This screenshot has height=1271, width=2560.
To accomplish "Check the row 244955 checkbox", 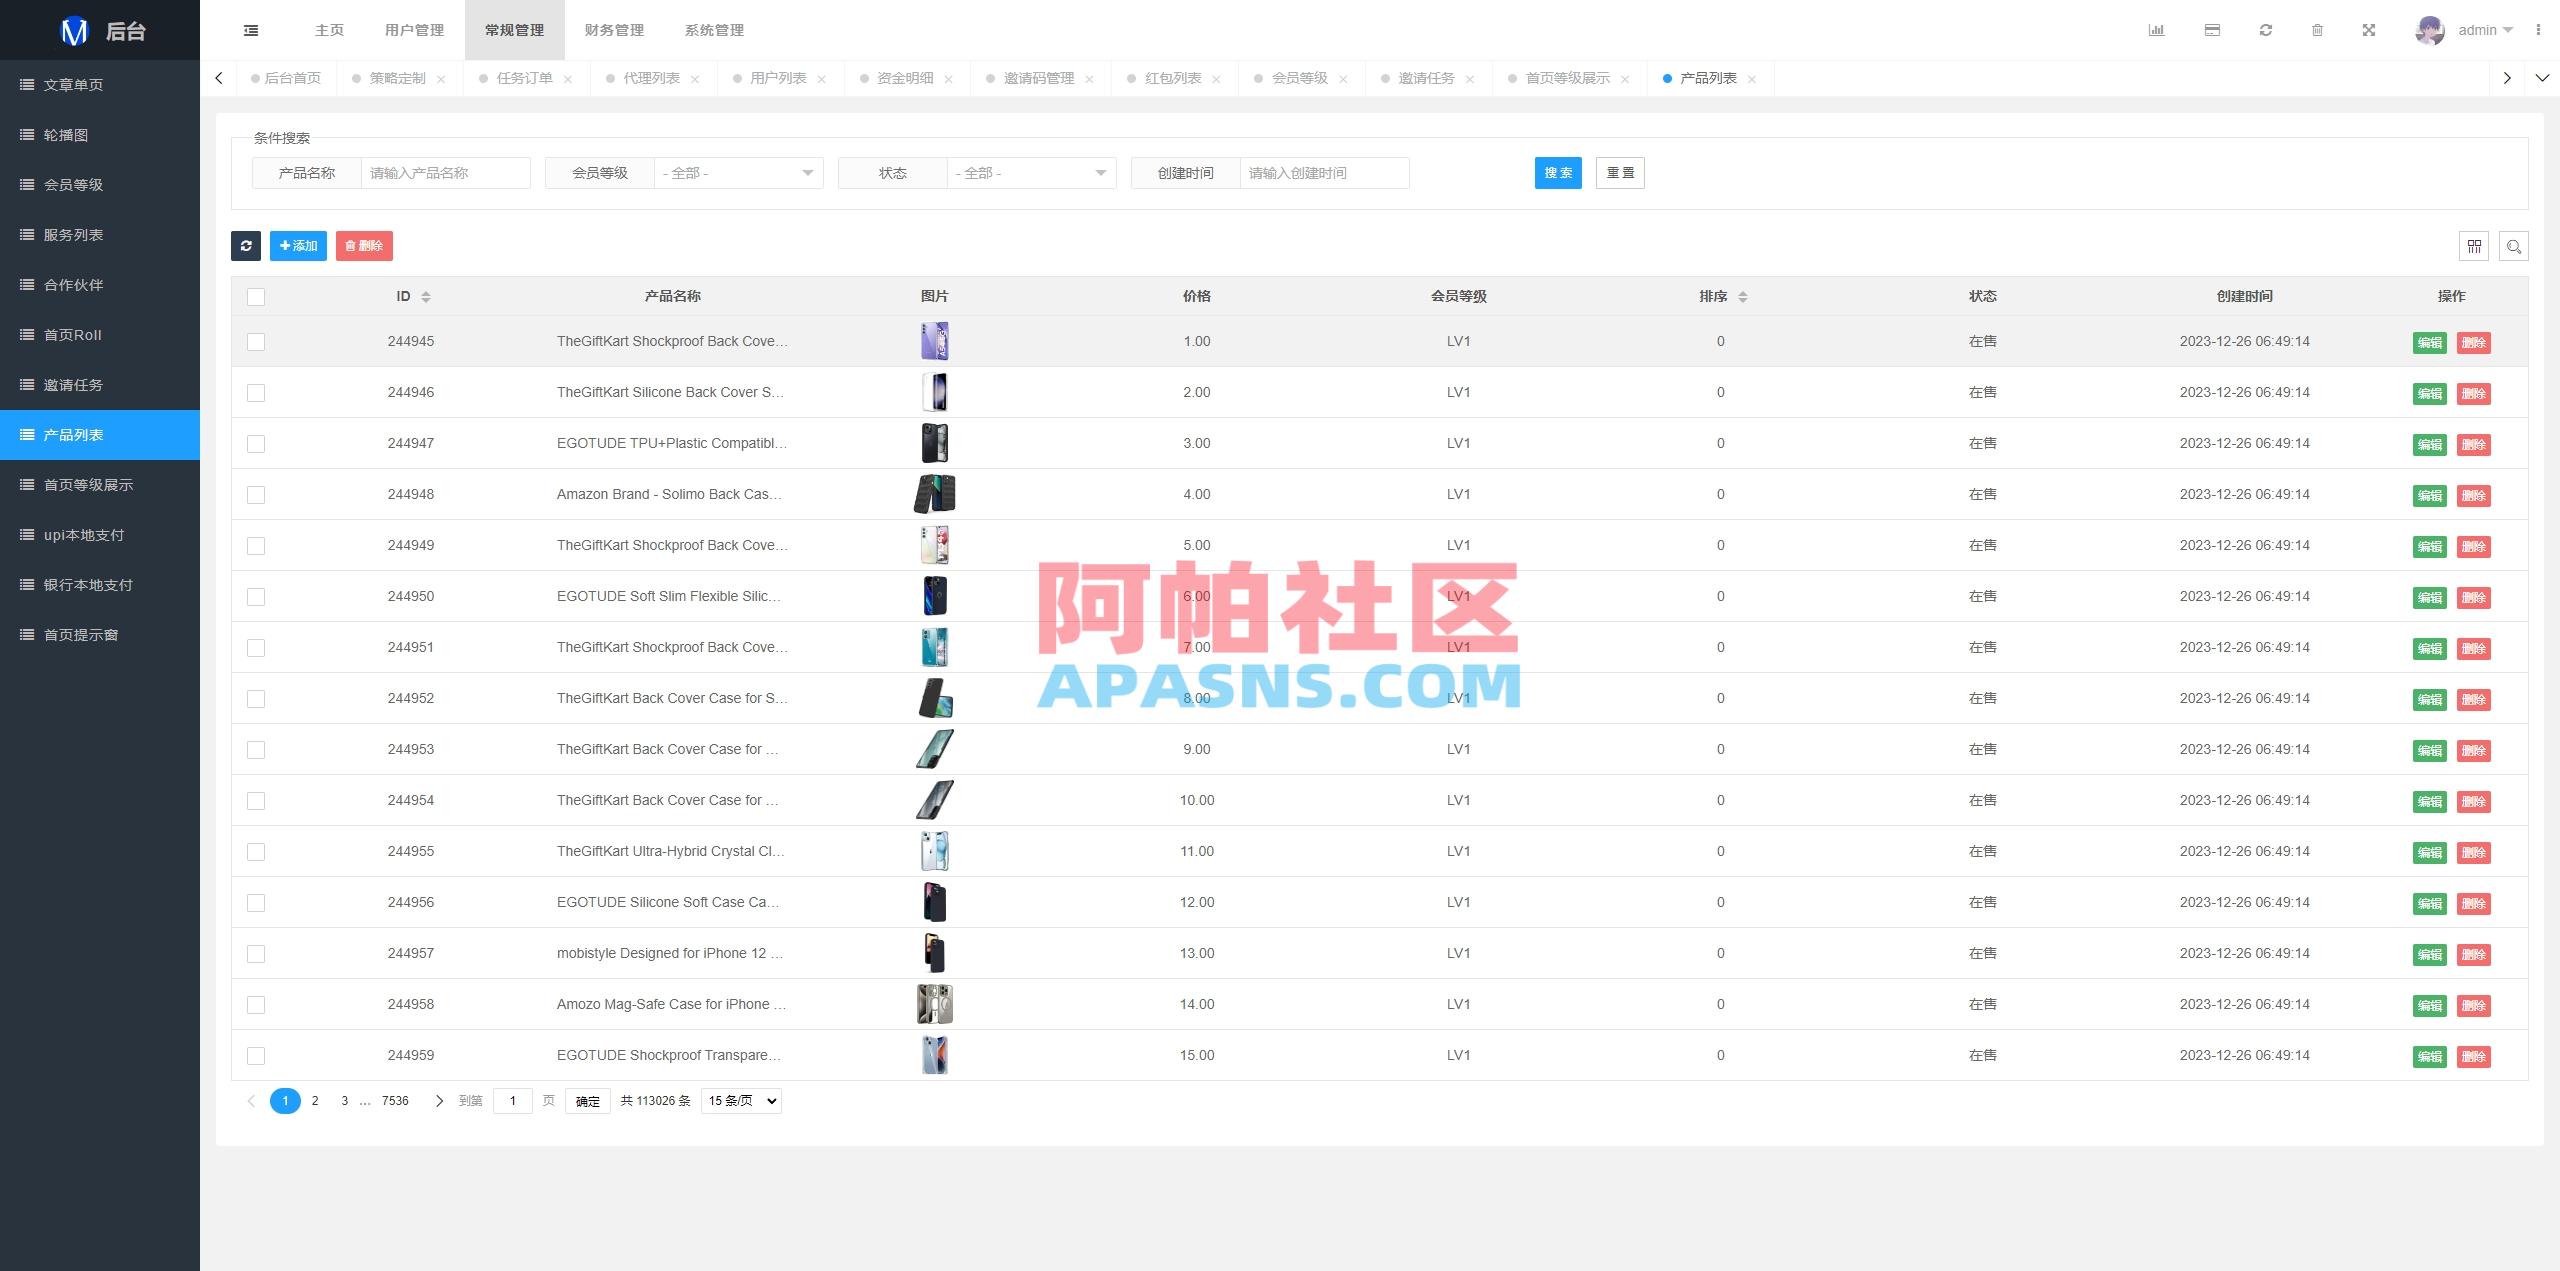I will 256,852.
